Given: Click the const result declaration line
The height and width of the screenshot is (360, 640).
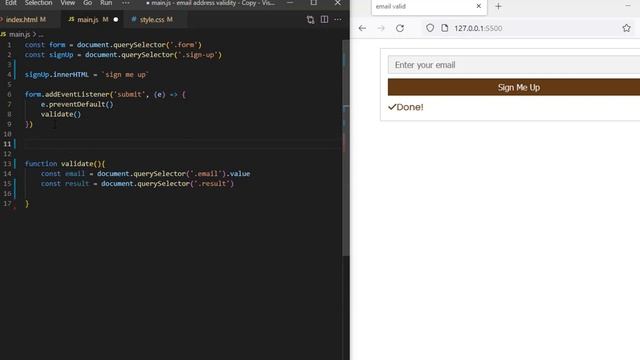Looking at the screenshot, I should click(x=137, y=184).
